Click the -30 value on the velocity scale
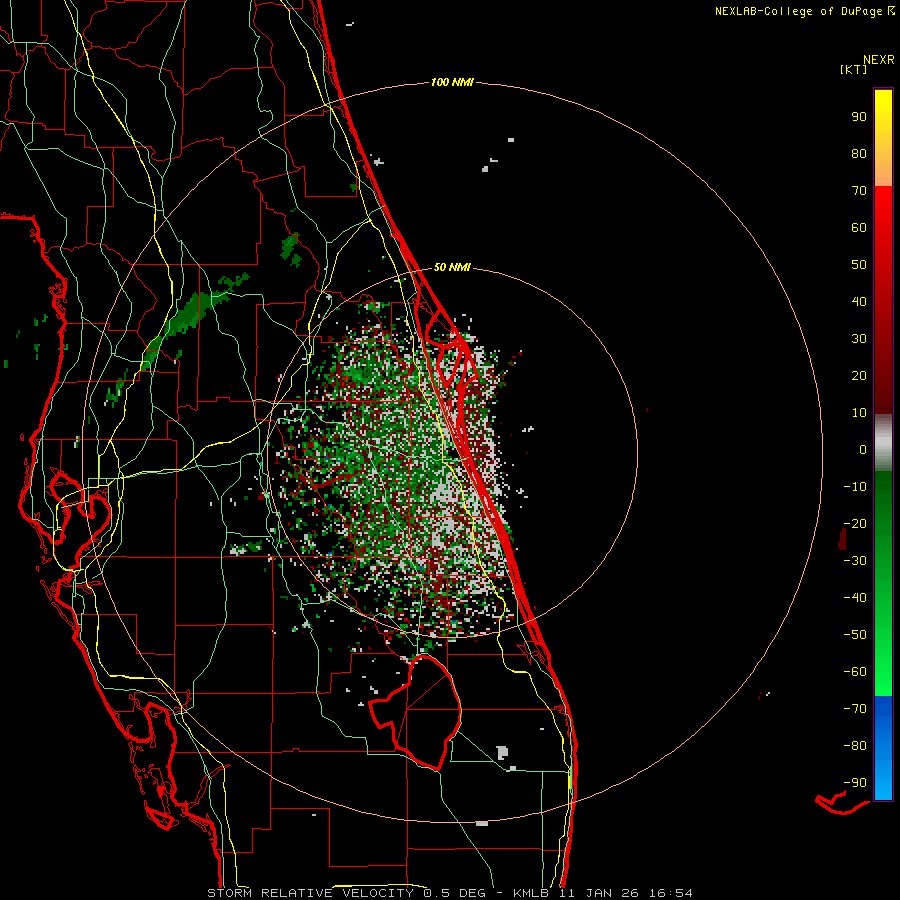 tap(855, 561)
